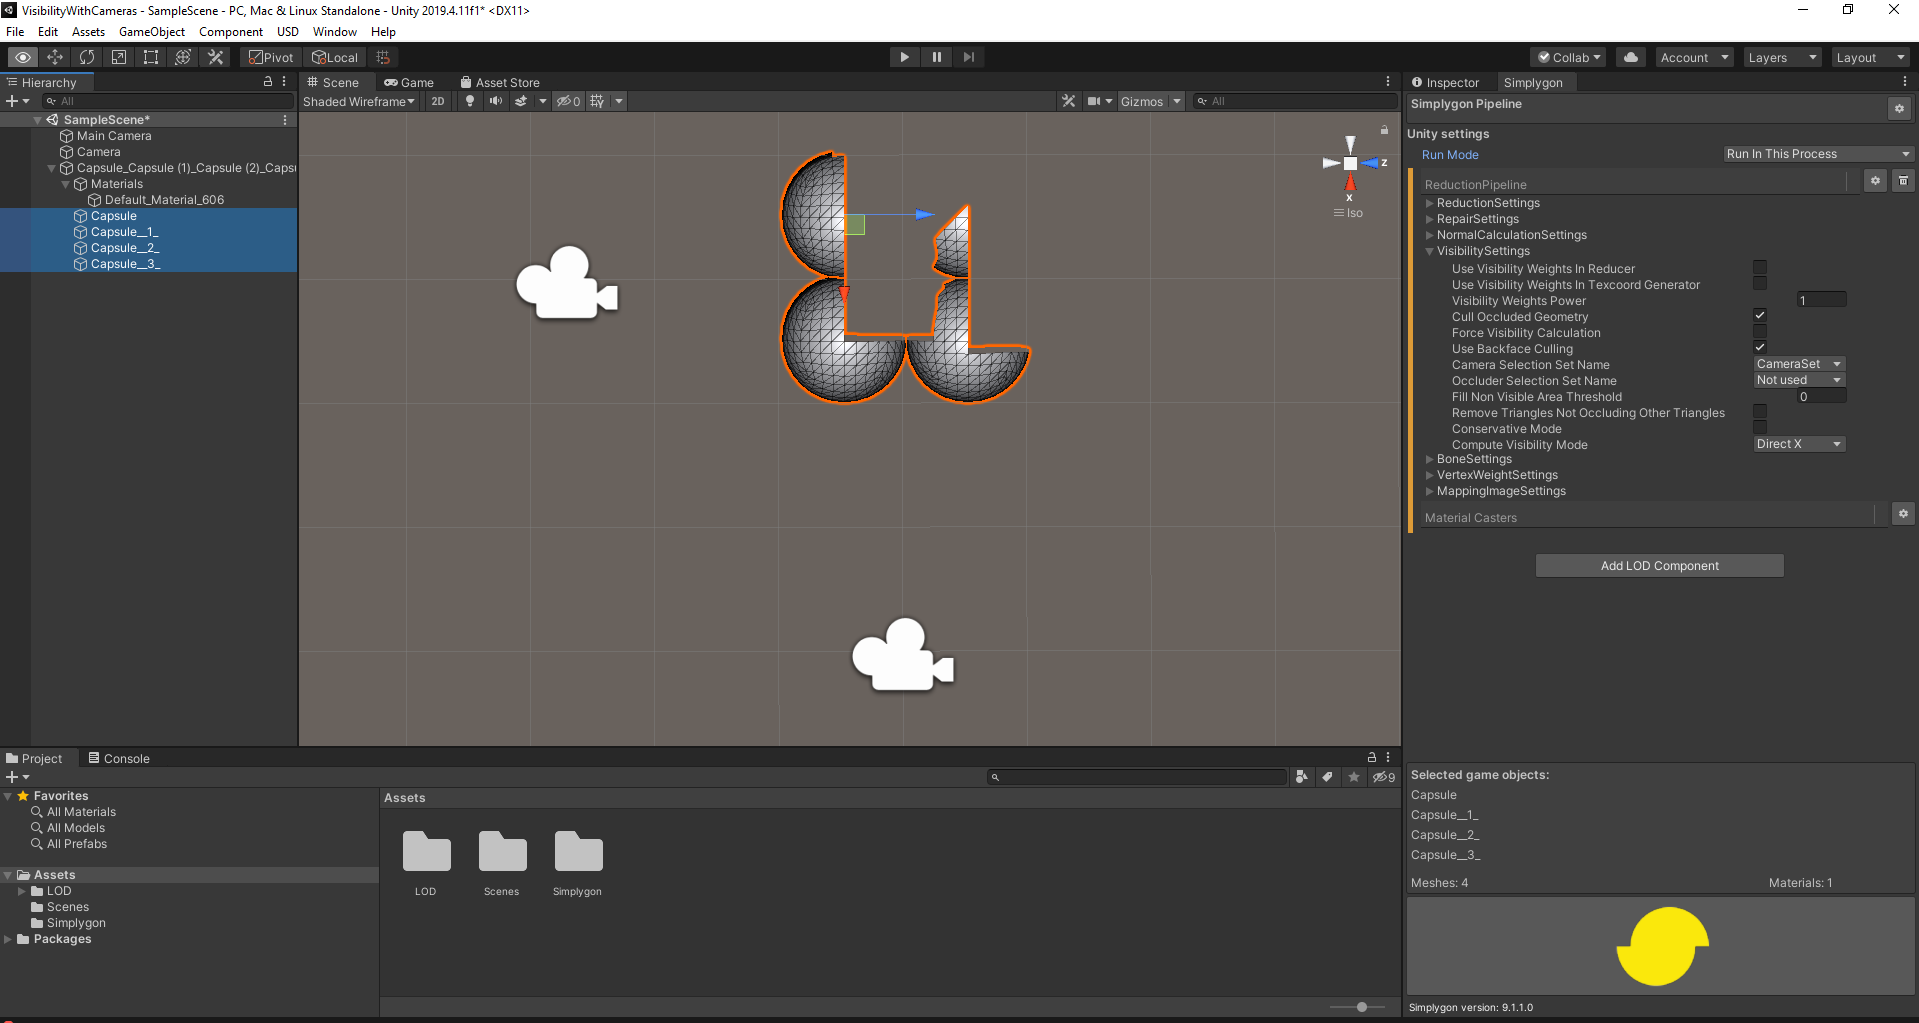Enable Force Visibility Calculation

click(x=1759, y=331)
